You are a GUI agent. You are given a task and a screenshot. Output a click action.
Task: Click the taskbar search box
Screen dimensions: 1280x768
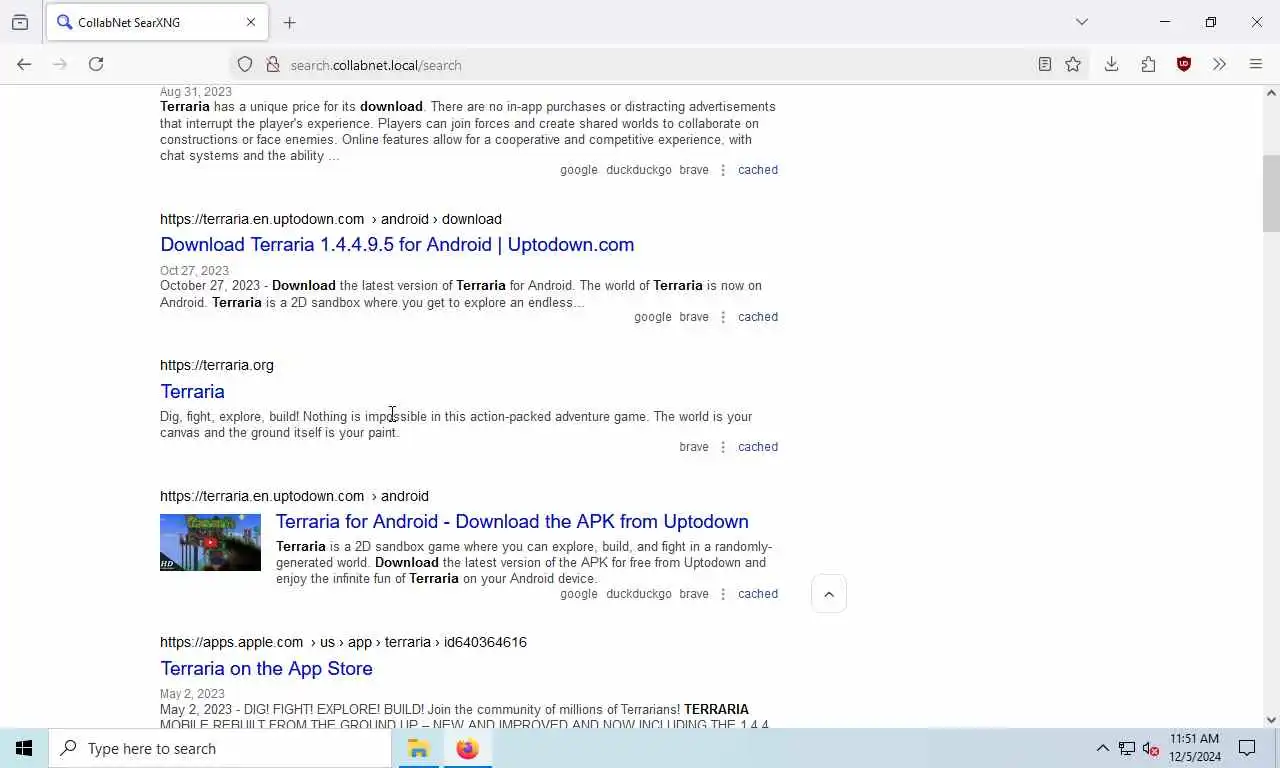[220, 748]
